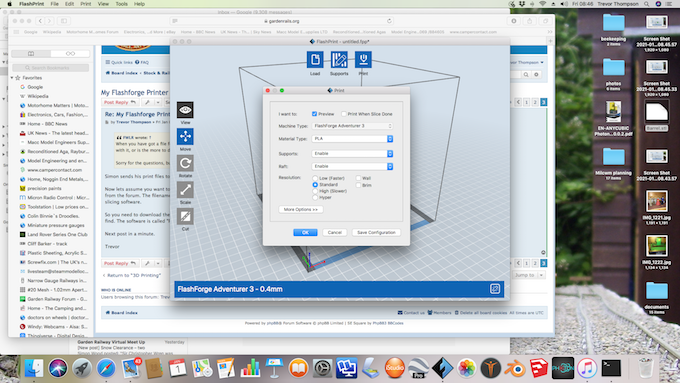The height and width of the screenshot is (383, 680).
Task: Click the Load file icon in FlashPrint
Action: point(315,59)
